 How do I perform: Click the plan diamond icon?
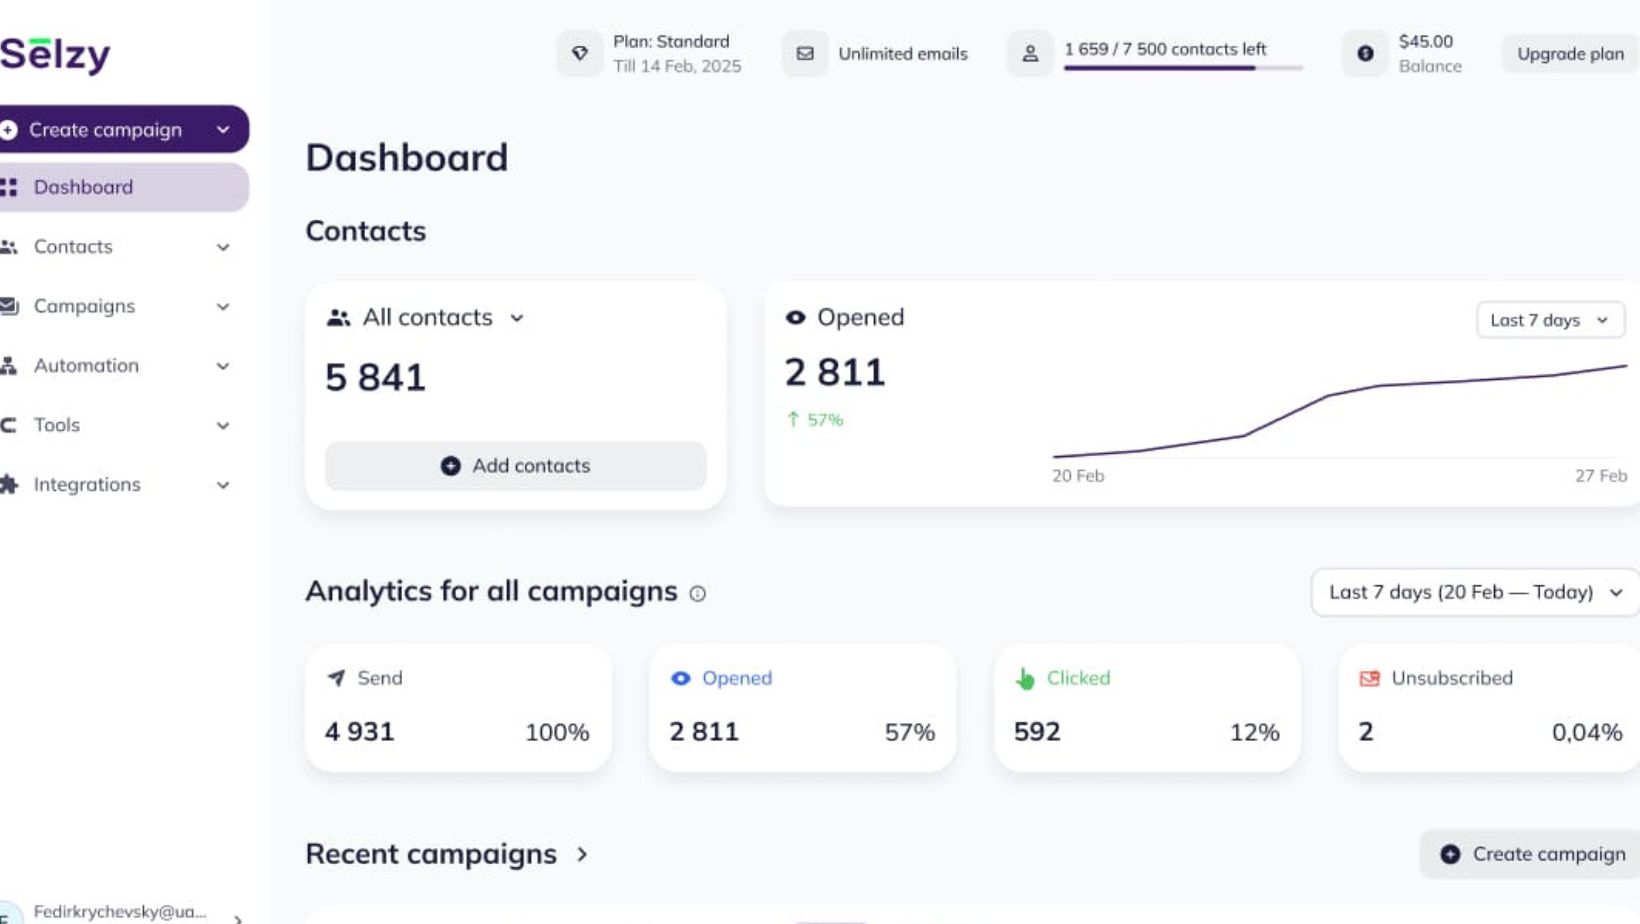(x=580, y=53)
